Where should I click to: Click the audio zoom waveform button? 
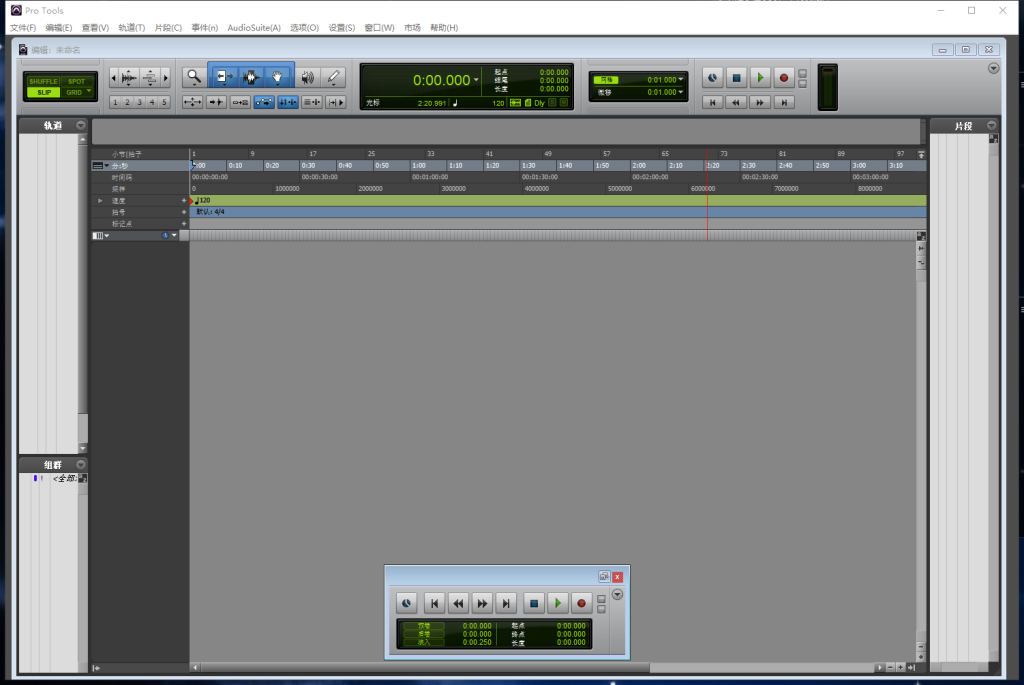point(129,78)
